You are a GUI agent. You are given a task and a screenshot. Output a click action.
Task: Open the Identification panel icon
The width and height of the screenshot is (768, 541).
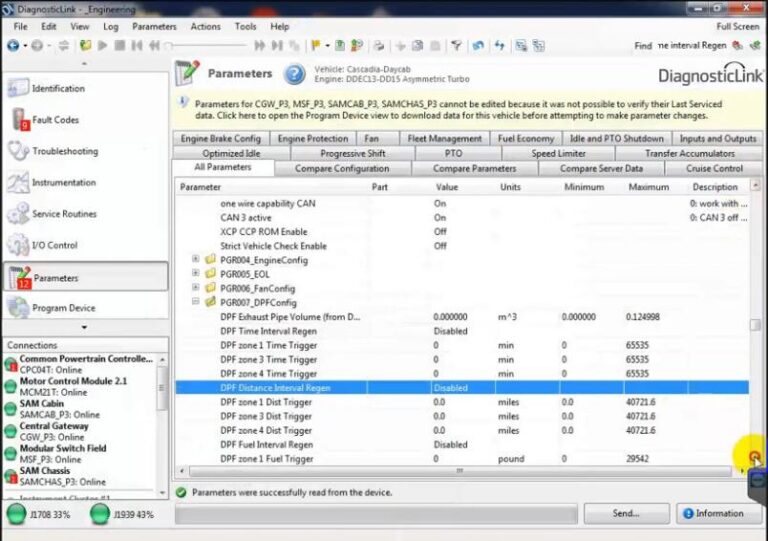point(17,88)
